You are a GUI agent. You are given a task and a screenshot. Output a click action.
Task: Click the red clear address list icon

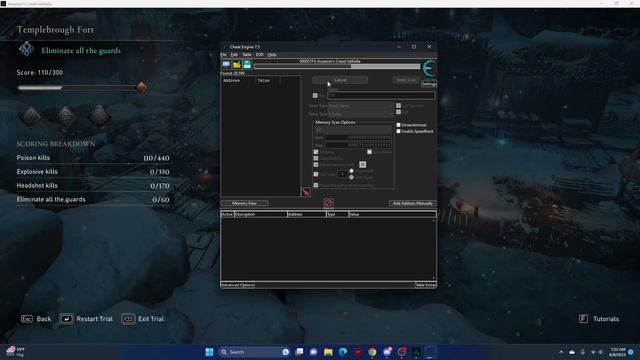coord(329,203)
